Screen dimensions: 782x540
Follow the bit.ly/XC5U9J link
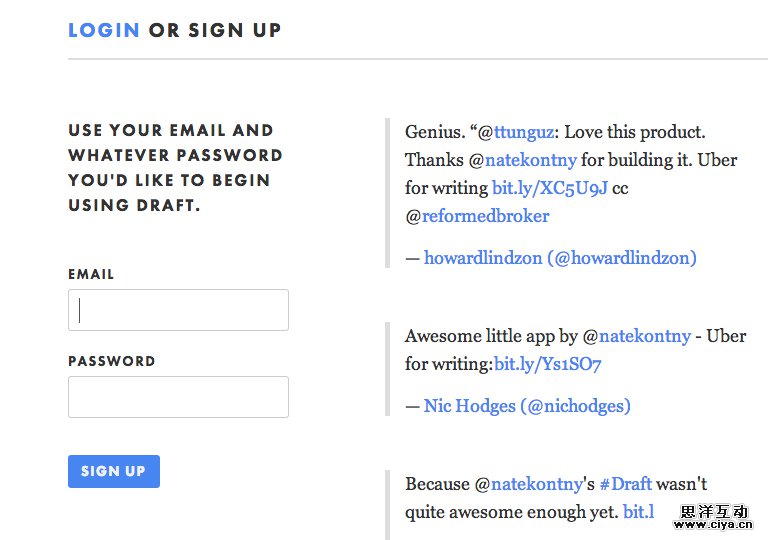[549, 188]
